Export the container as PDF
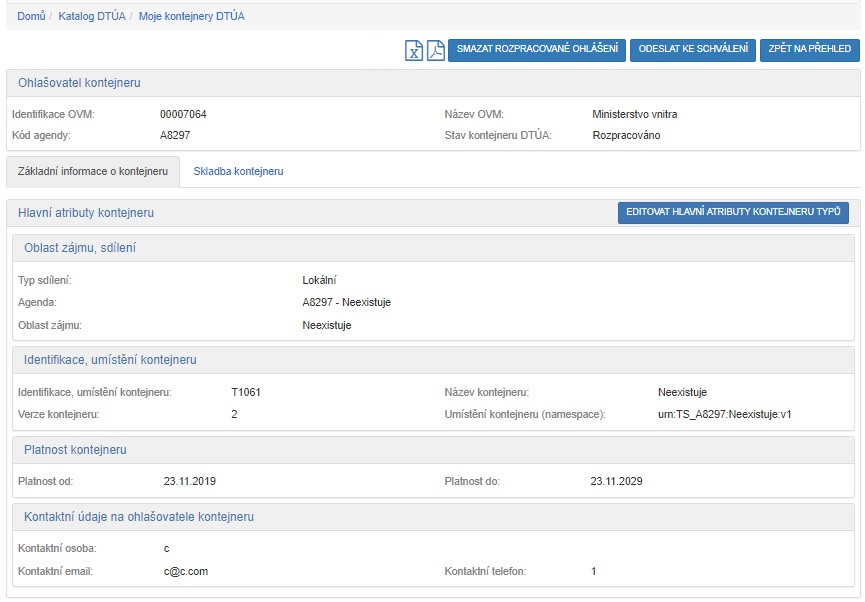Image resolution: width=865 pixels, height=602 pixels. click(436, 51)
